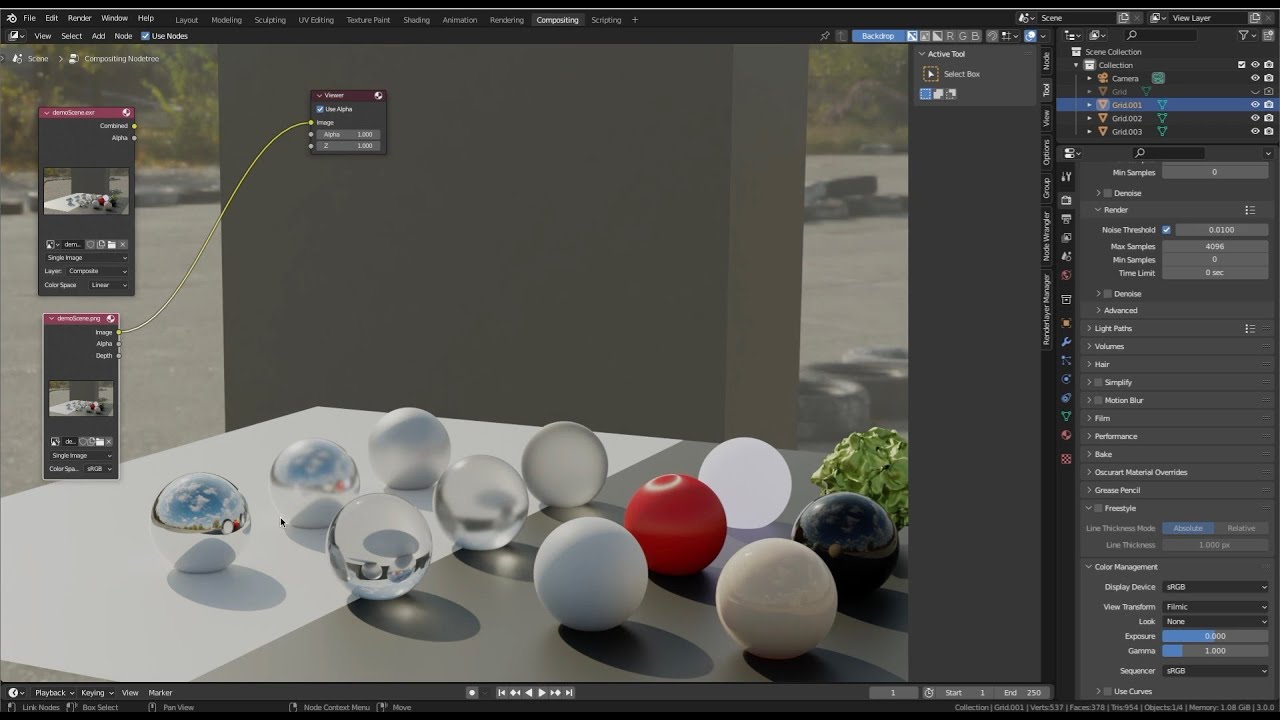
Task: Open the Sequencer color space dropdown
Action: [1216, 671]
